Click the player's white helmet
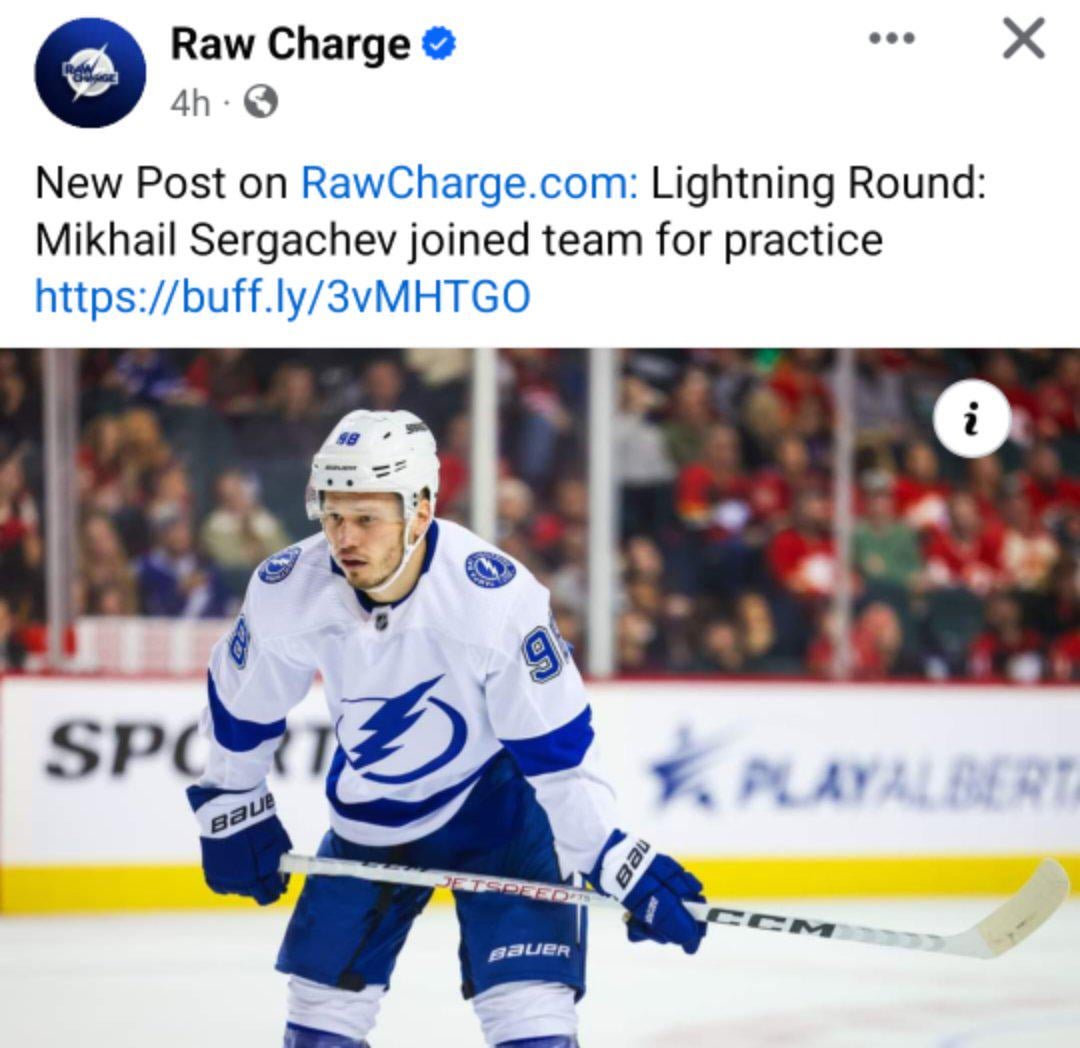1080x1048 pixels. click(x=373, y=460)
